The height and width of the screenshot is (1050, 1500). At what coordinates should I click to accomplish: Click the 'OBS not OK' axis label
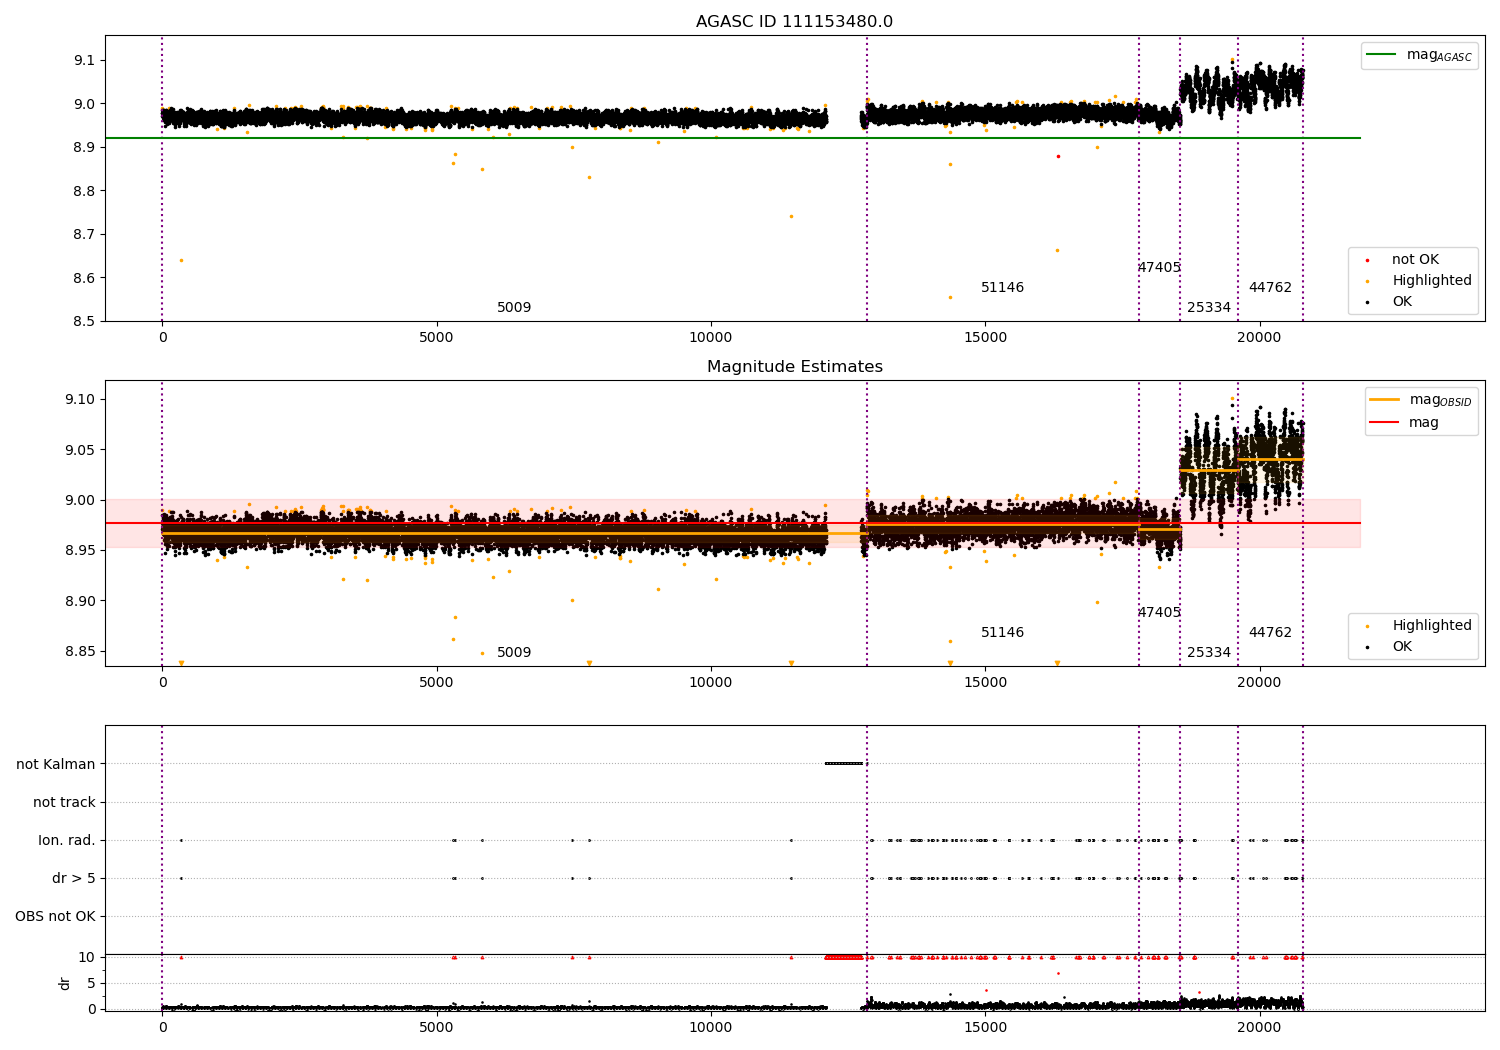tap(56, 917)
